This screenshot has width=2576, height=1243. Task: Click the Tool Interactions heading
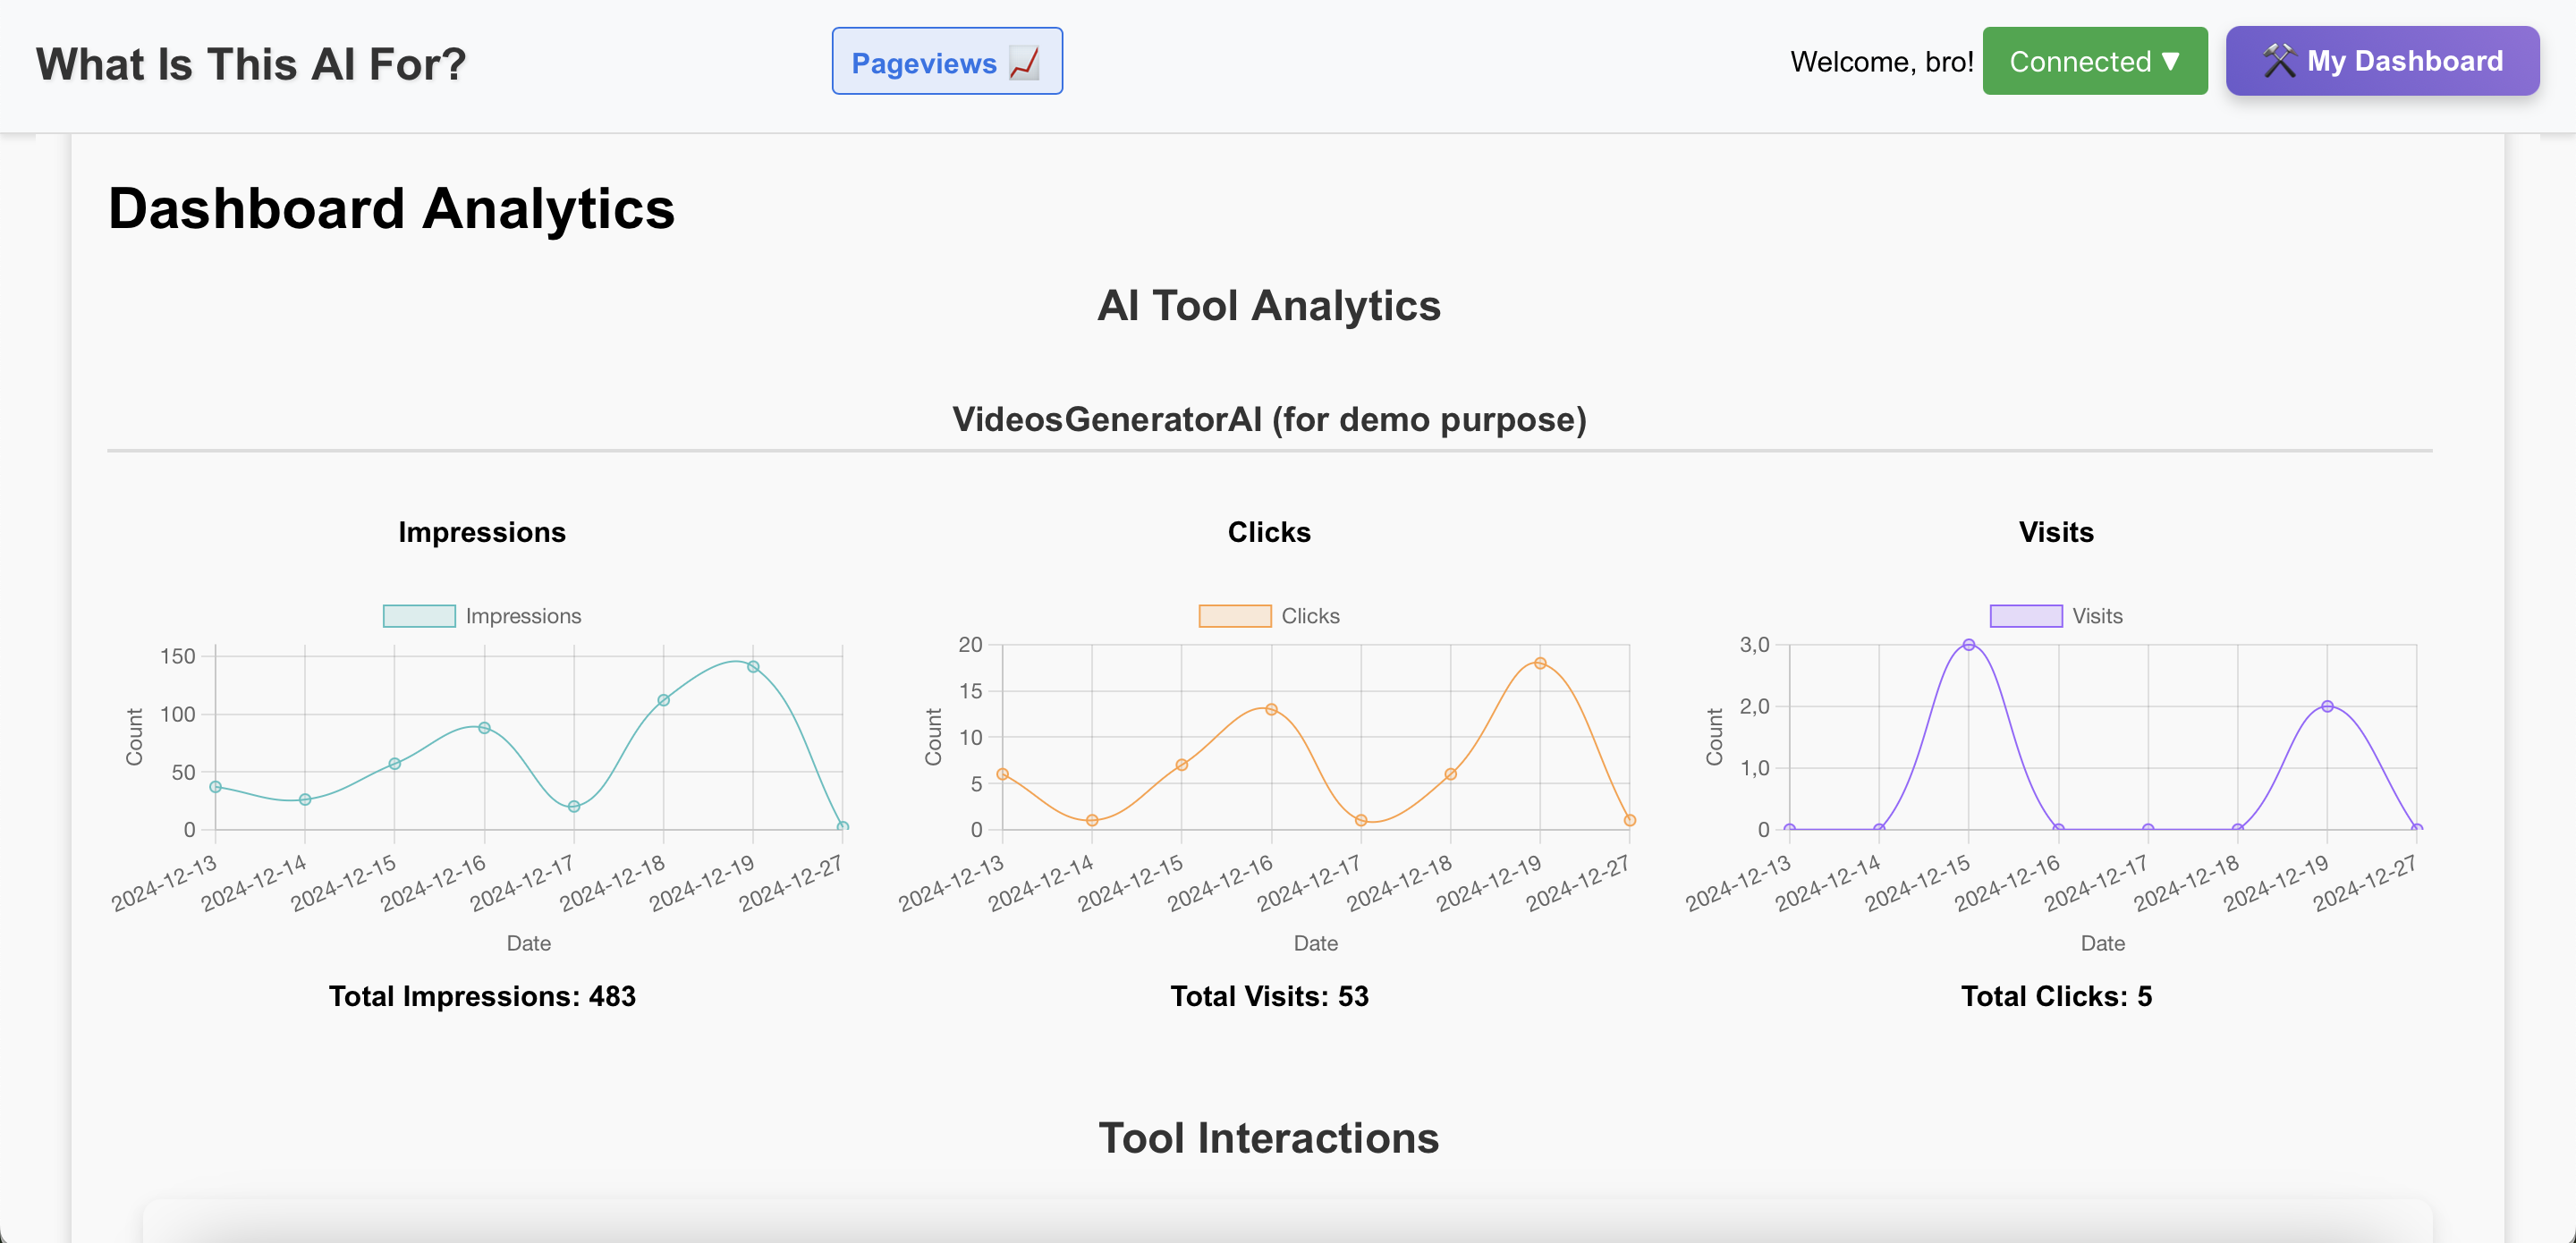1268,1138
